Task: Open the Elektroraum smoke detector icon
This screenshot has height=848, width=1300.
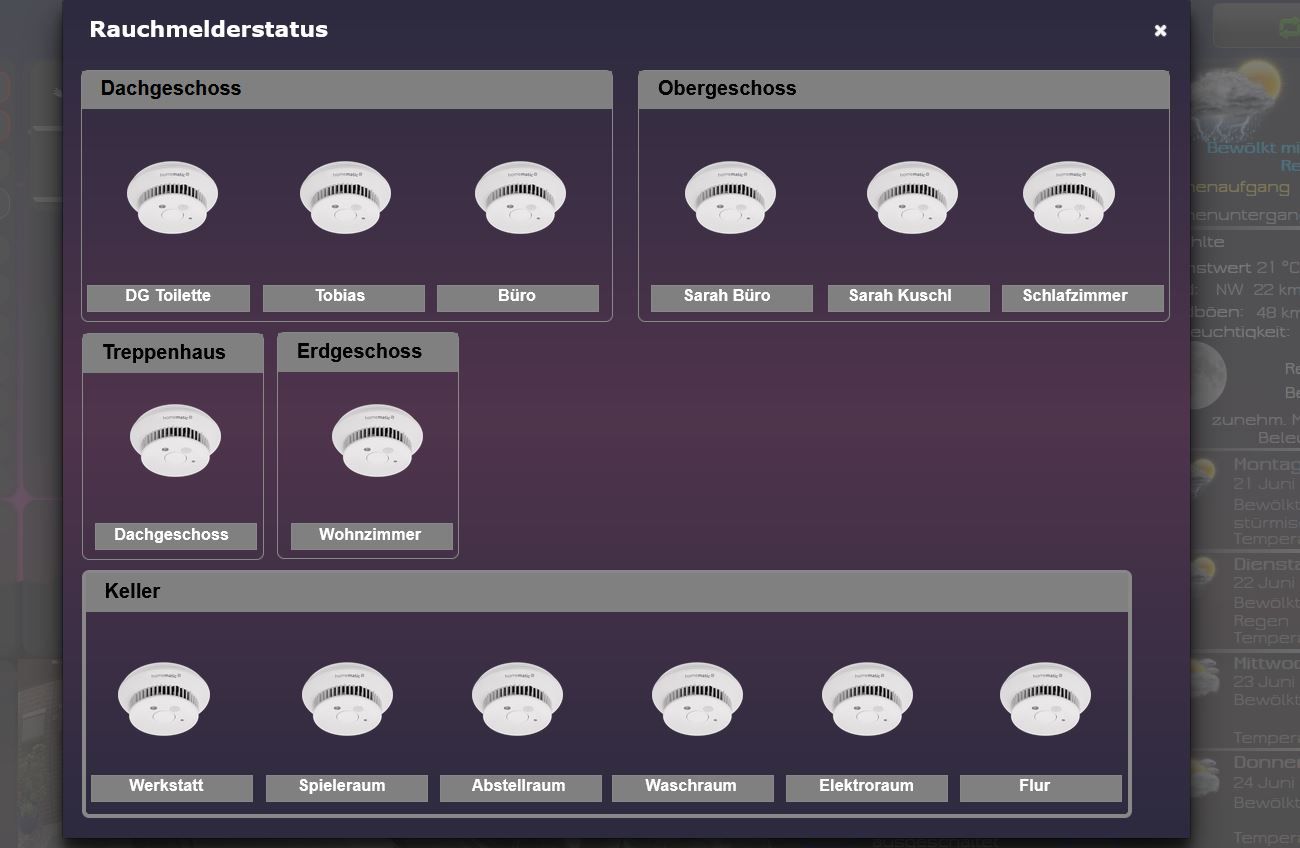Action: point(867,698)
